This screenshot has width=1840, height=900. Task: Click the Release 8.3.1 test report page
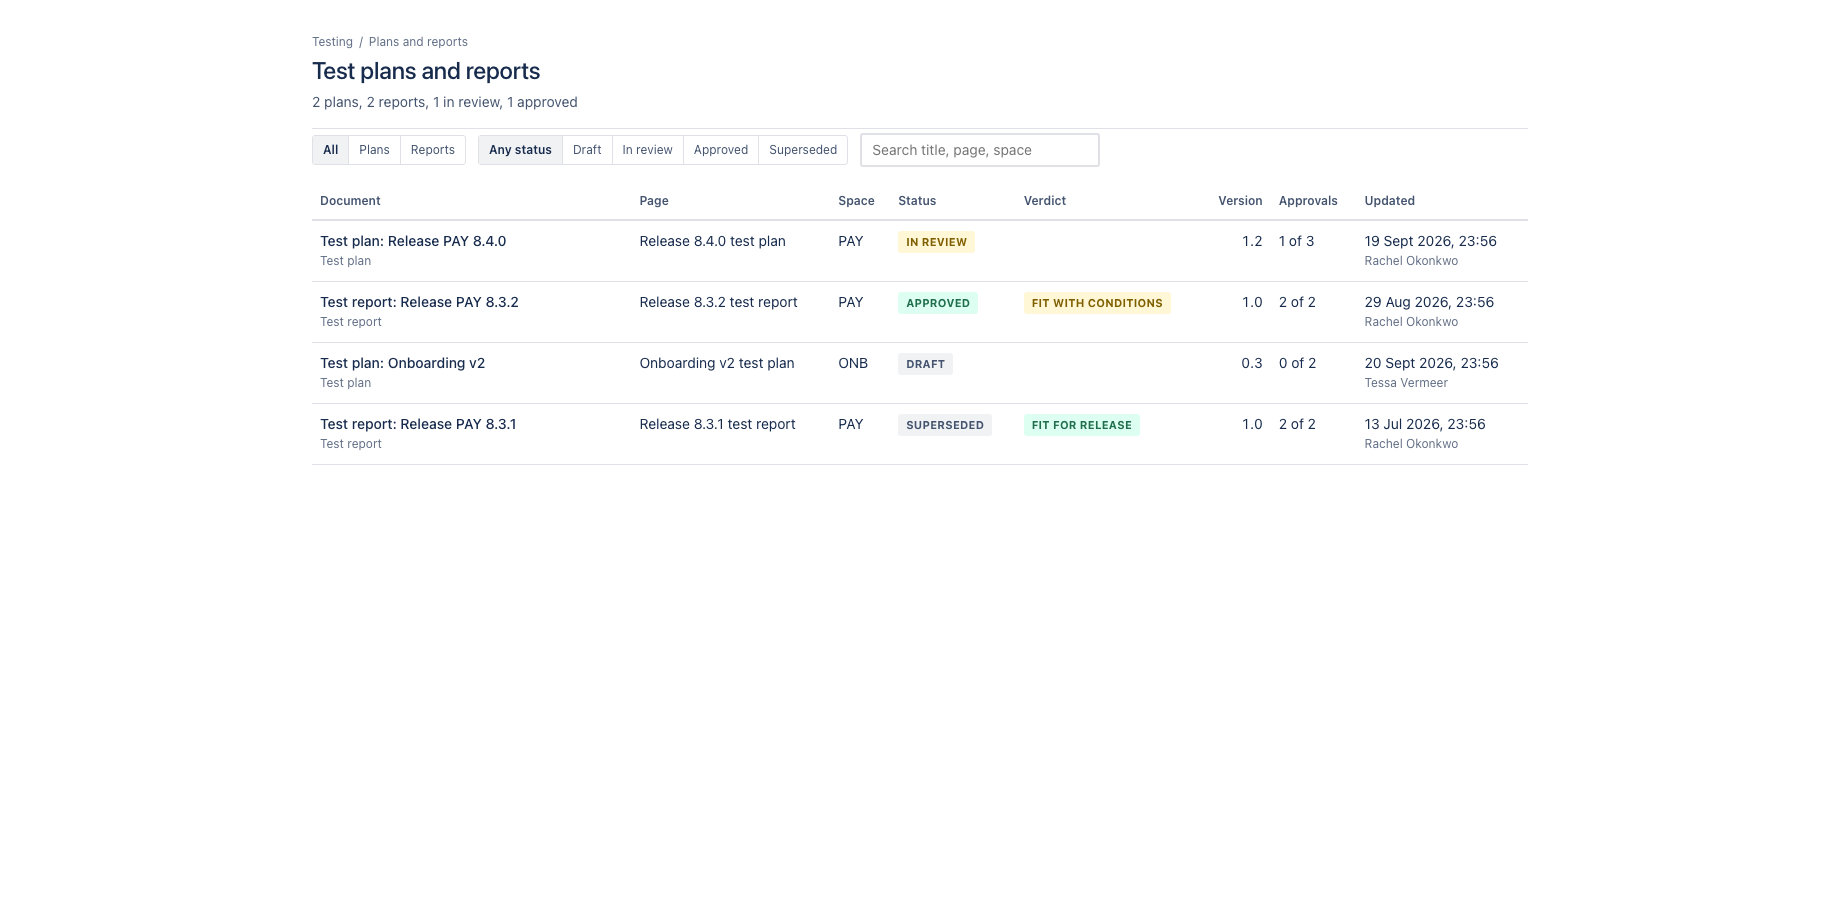click(x=718, y=424)
